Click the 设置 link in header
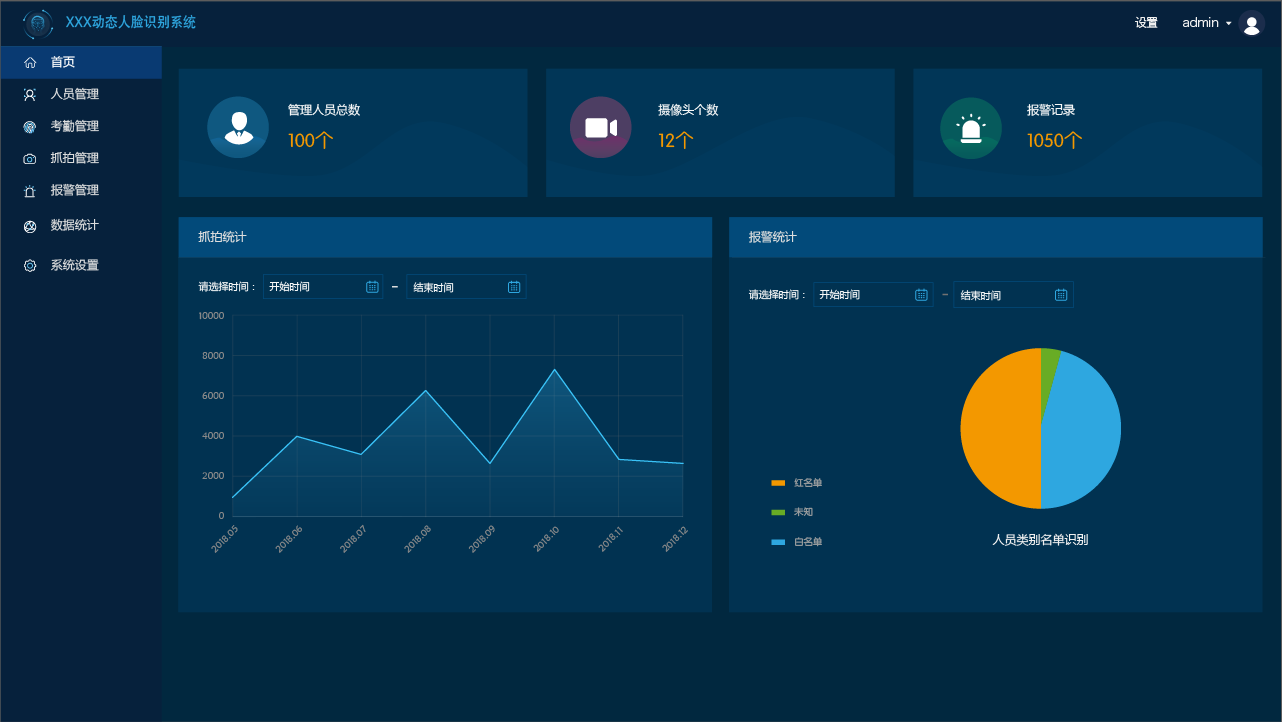 click(x=1146, y=23)
